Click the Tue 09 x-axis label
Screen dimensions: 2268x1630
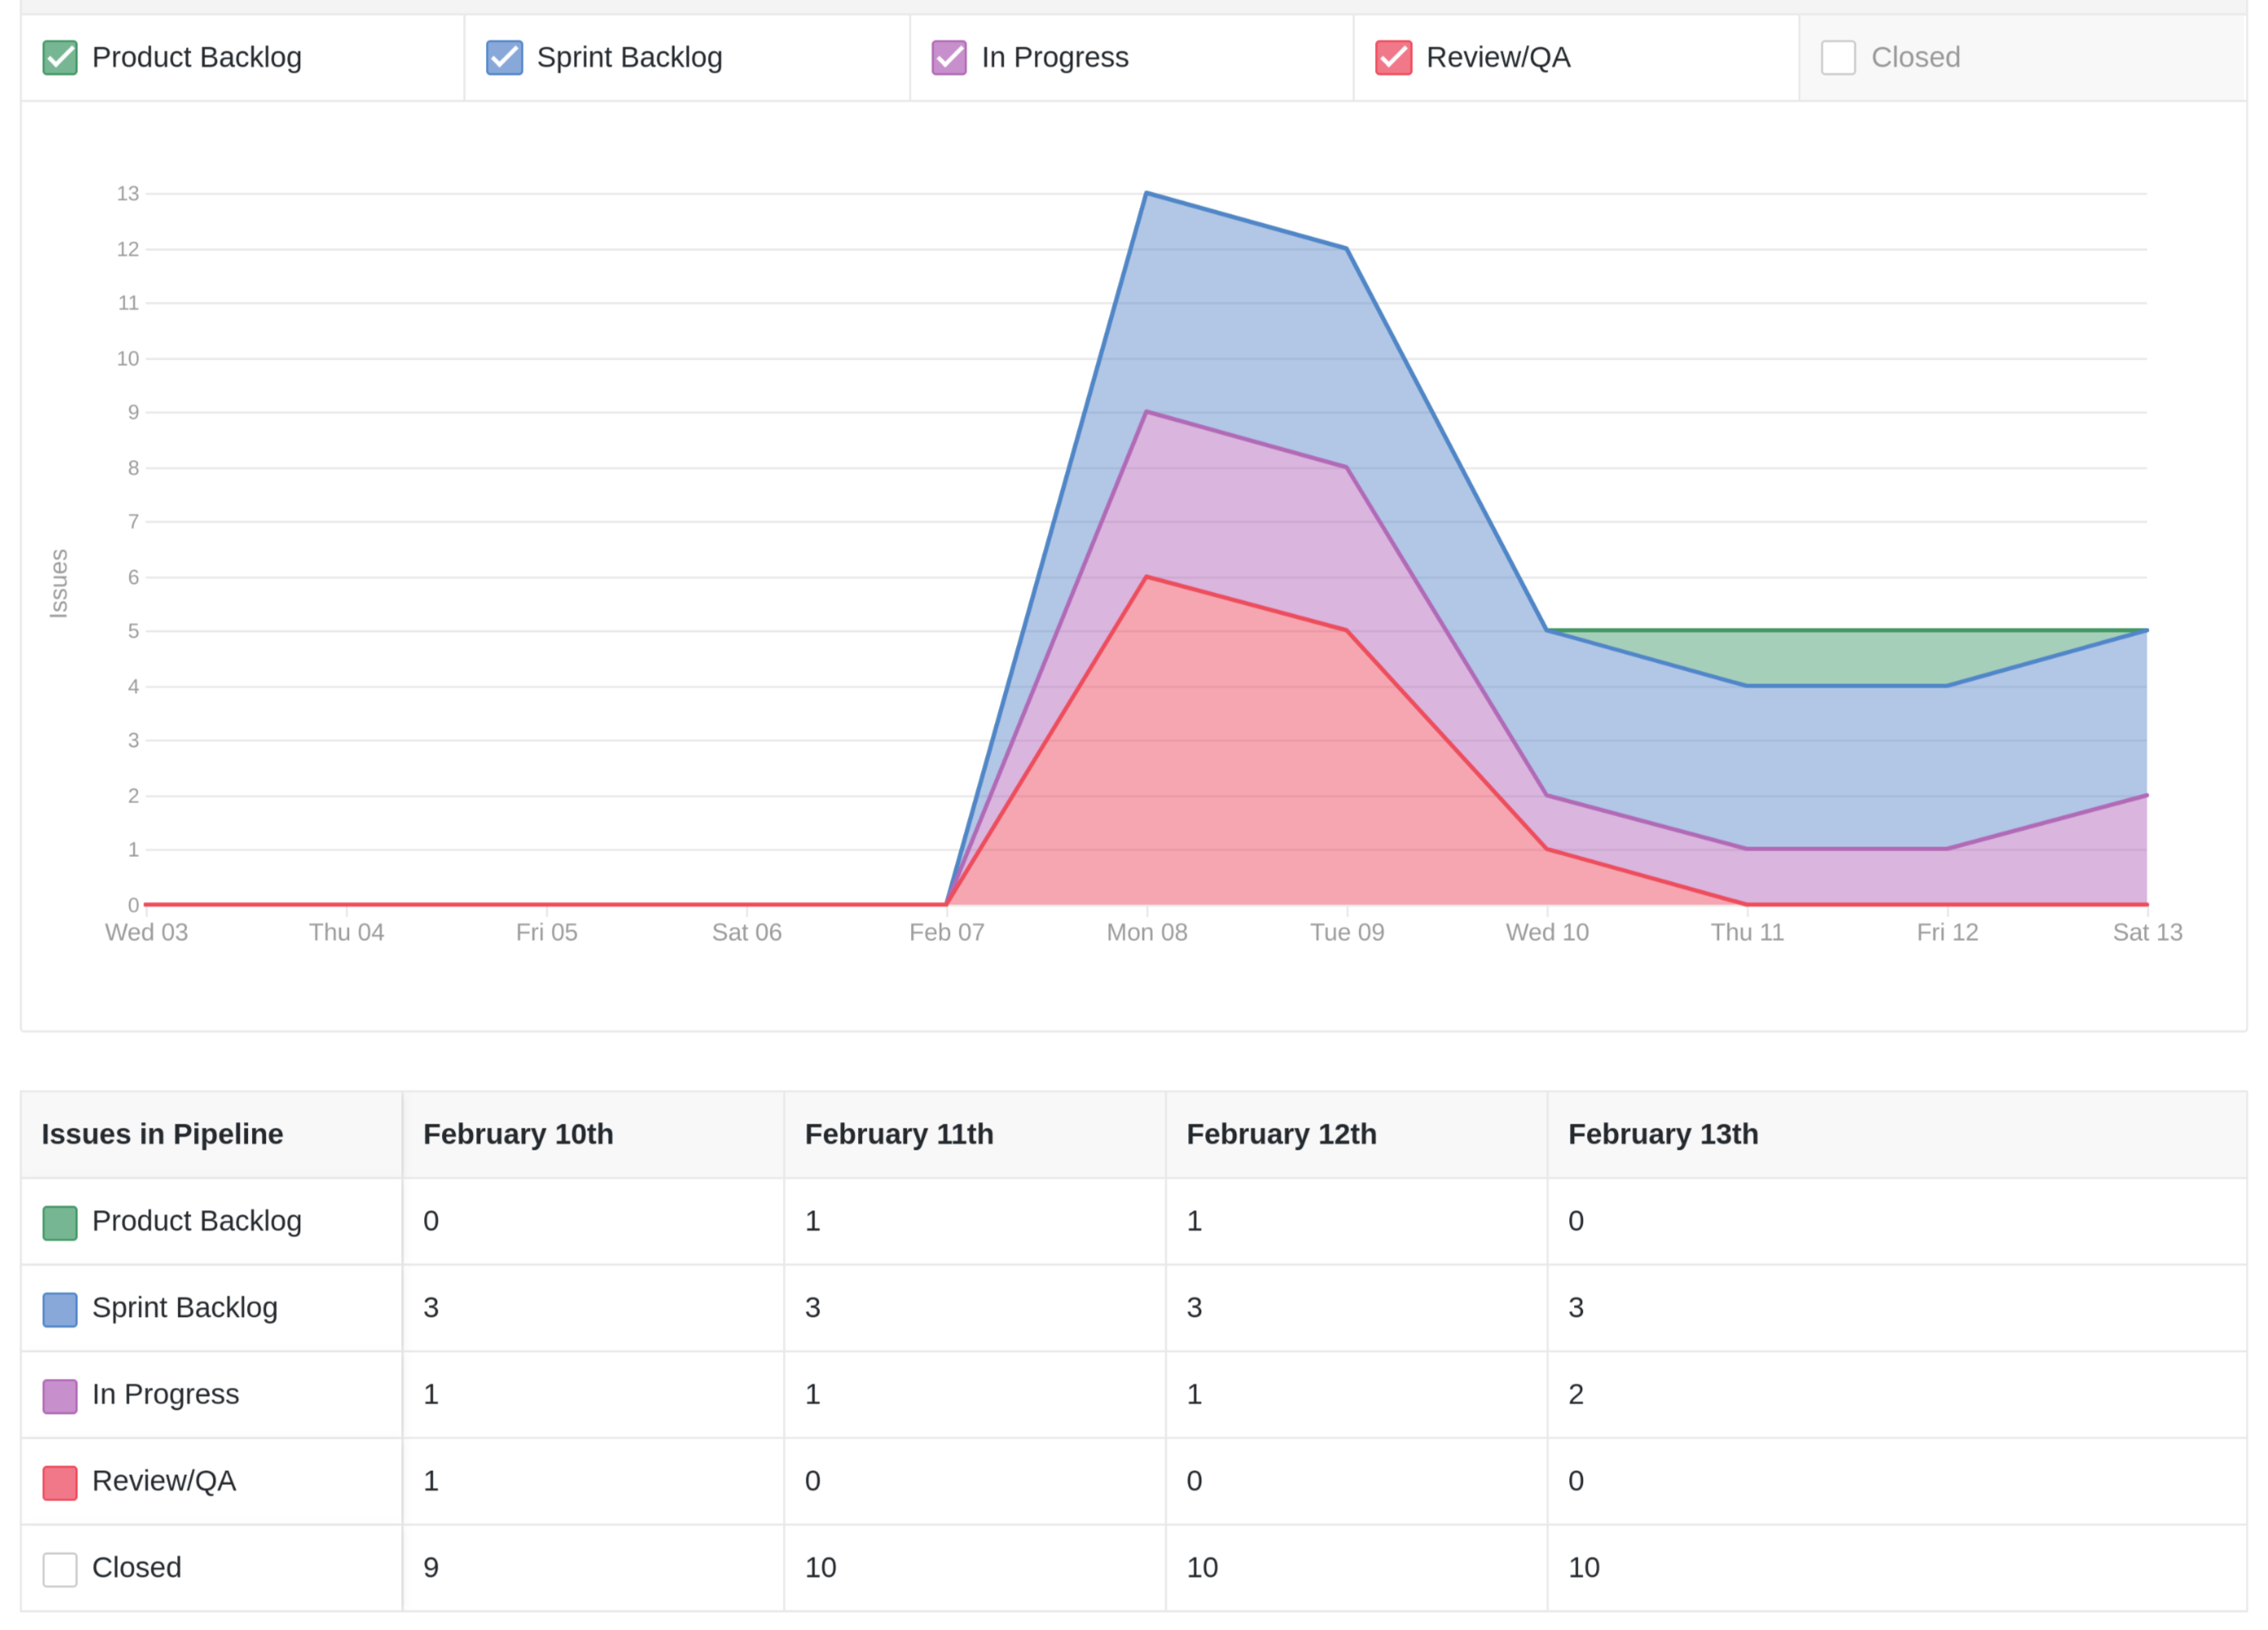click(x=1347, y=933)
